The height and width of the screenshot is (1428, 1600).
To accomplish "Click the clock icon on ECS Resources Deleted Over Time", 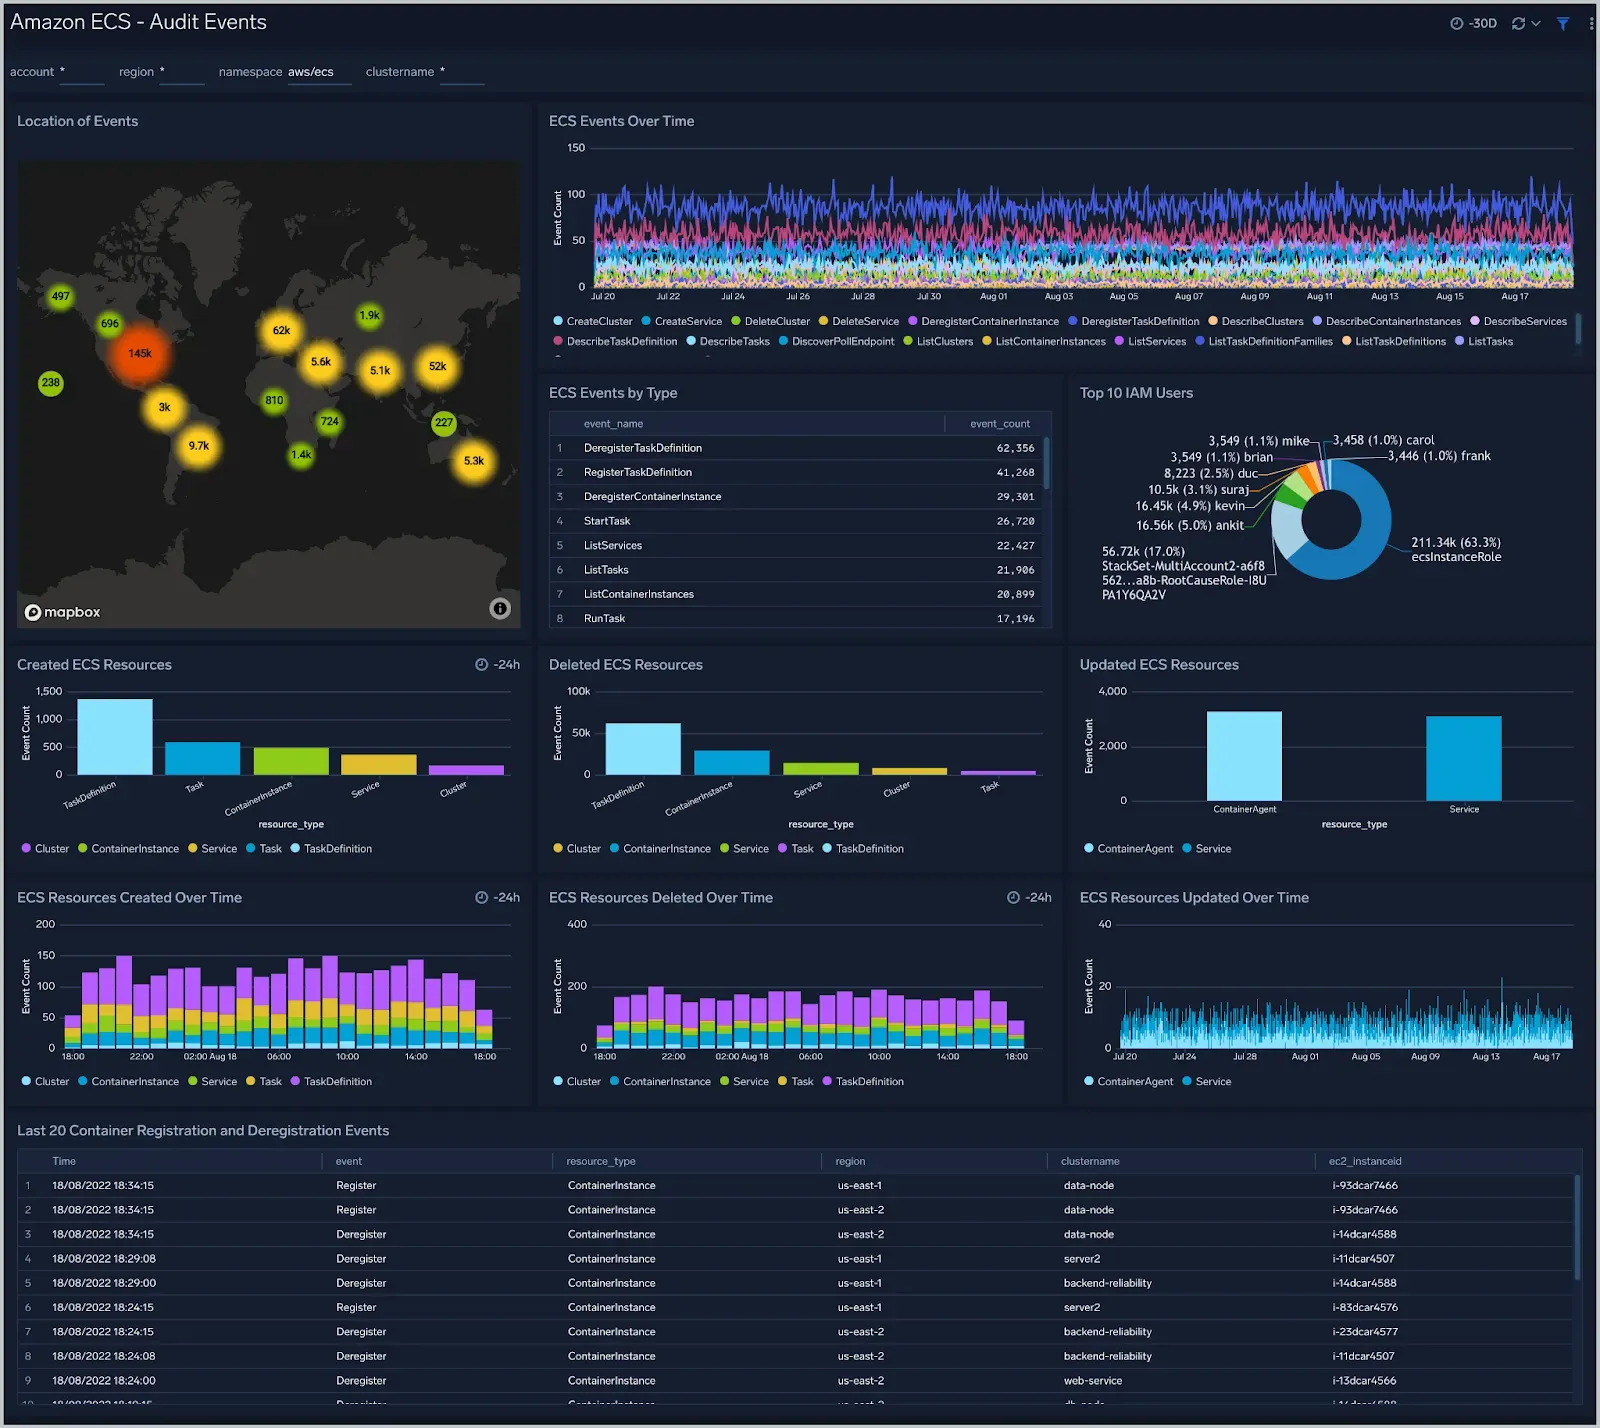I will click(1013, 897).
